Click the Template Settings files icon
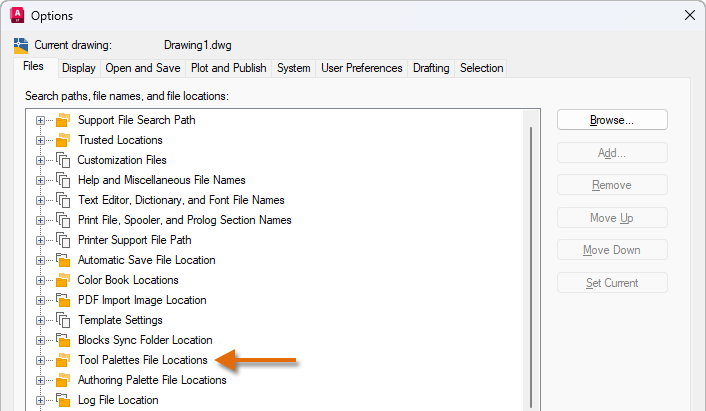Viewport: 706px width, 411px height. [64, 320]
